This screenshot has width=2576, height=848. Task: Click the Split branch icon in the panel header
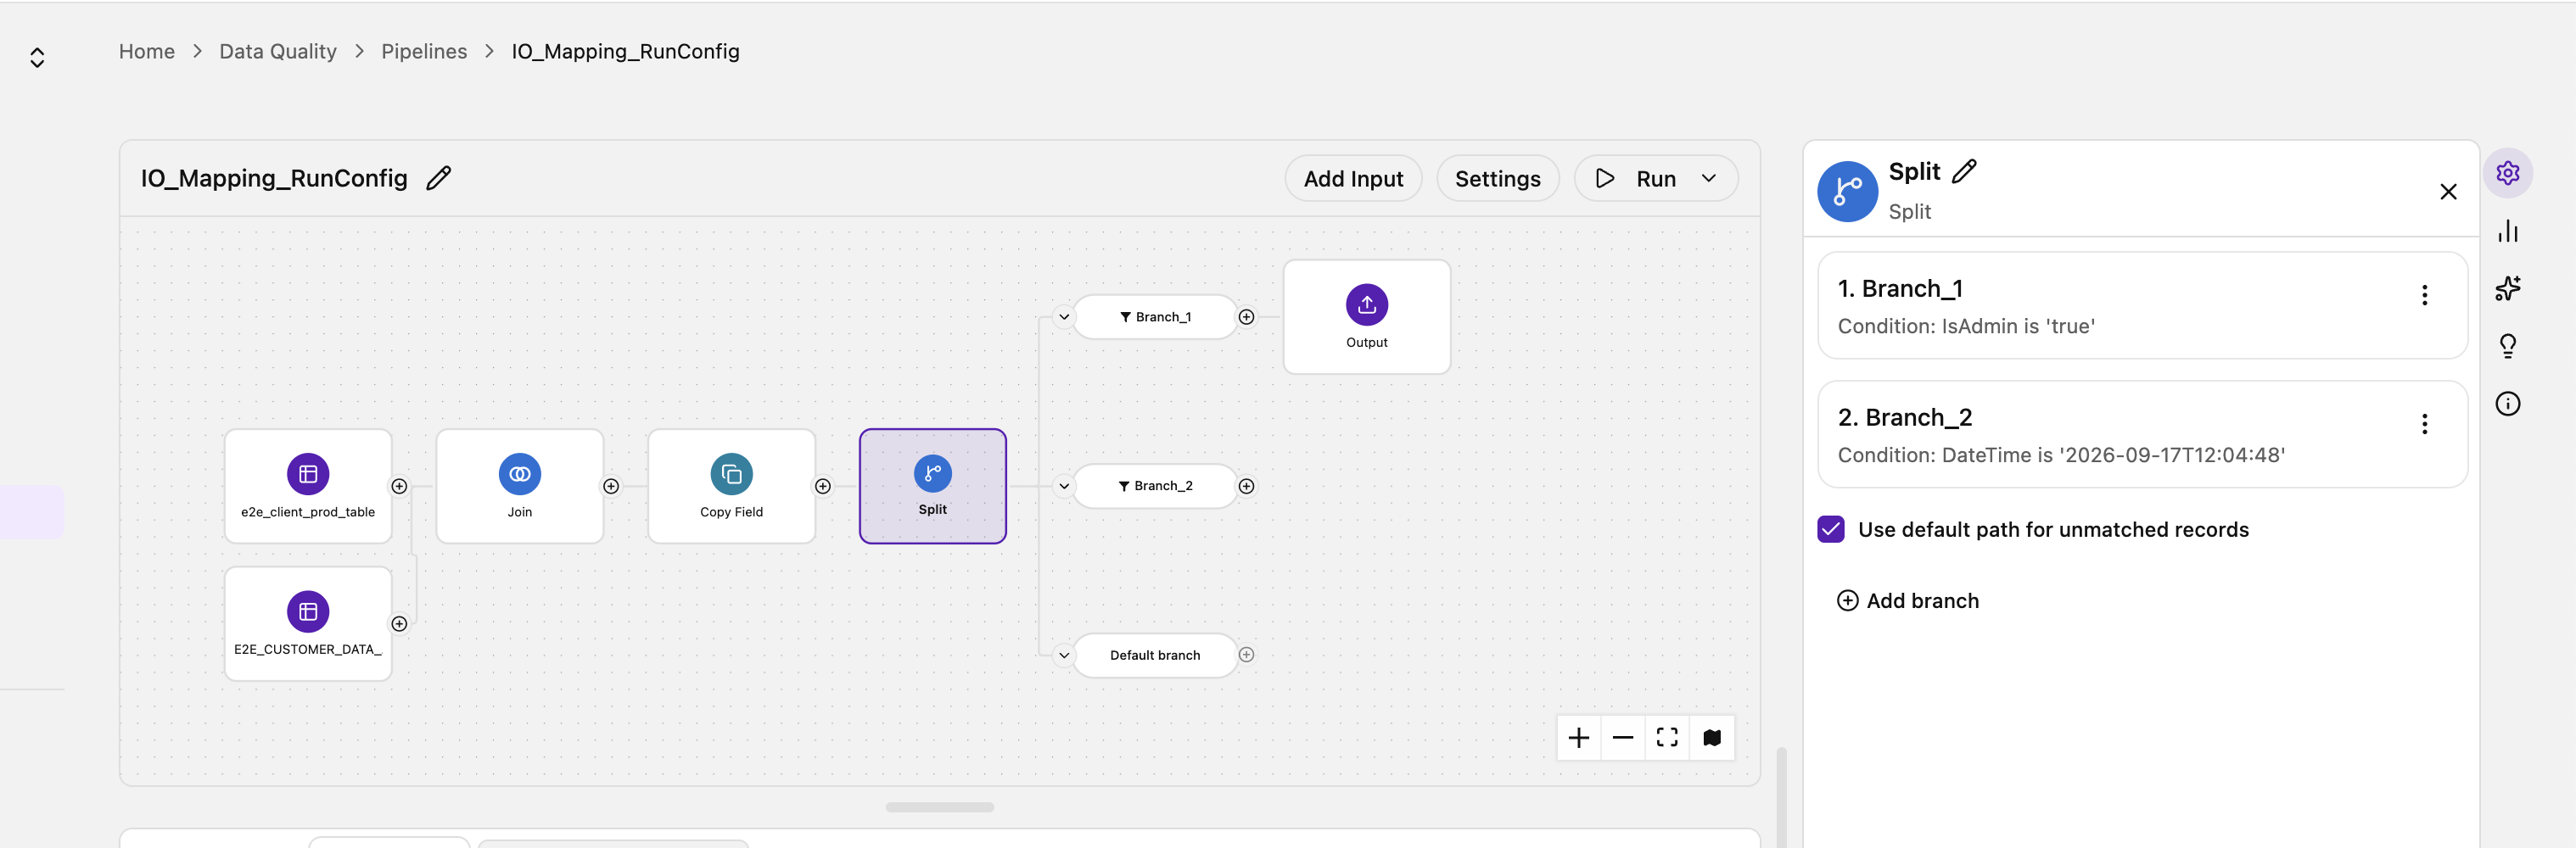point(1847,192)
